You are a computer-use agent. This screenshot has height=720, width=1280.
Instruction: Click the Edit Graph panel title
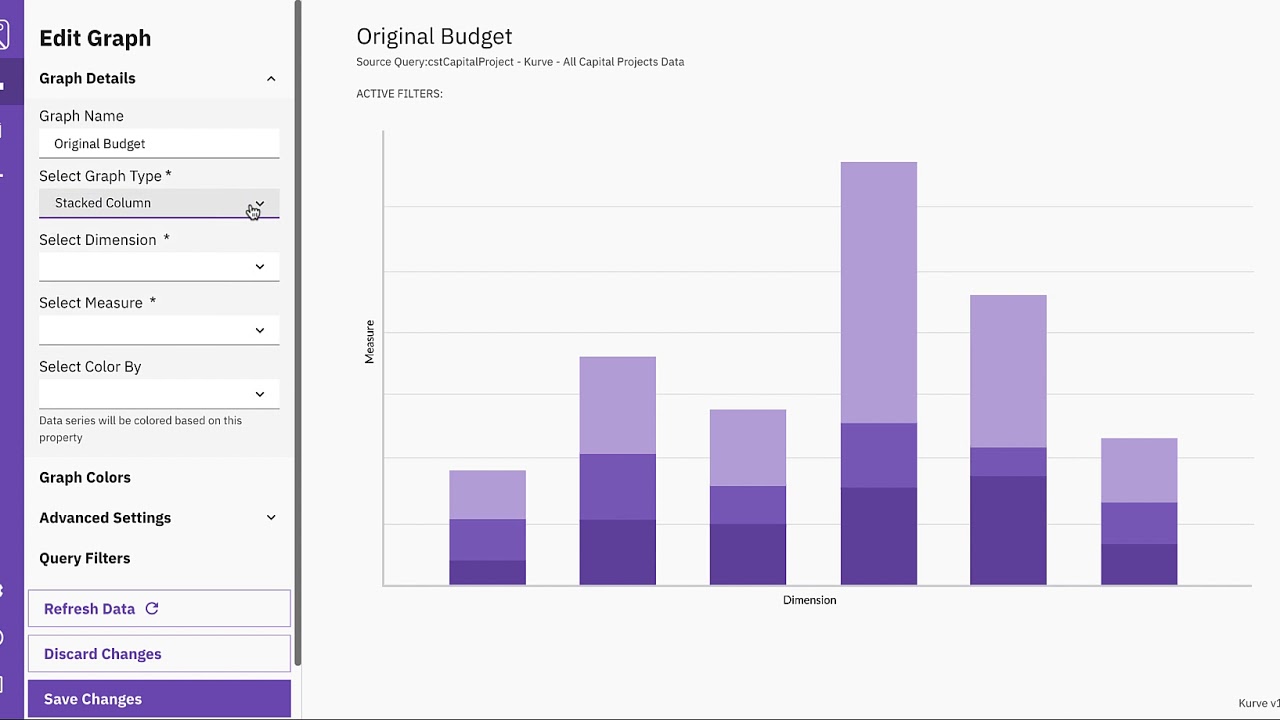95,38
